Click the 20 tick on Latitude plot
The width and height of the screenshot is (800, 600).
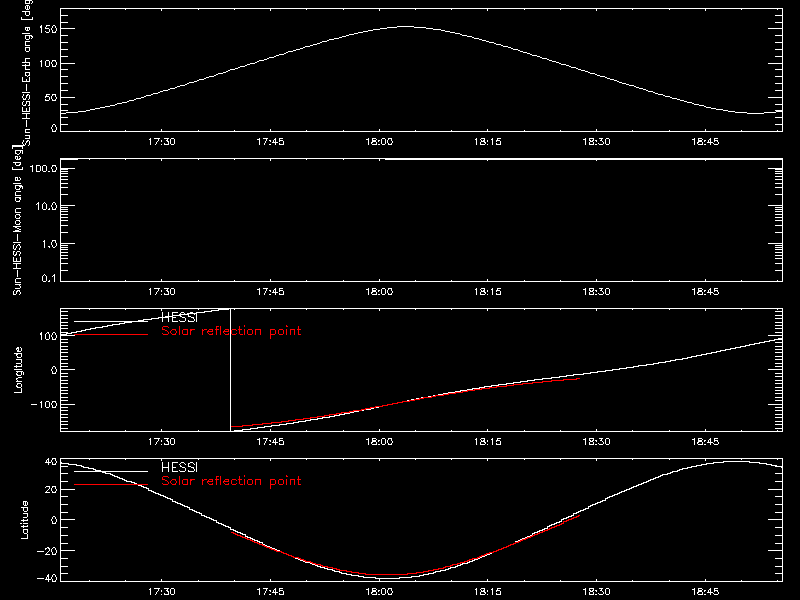point(52,489)
